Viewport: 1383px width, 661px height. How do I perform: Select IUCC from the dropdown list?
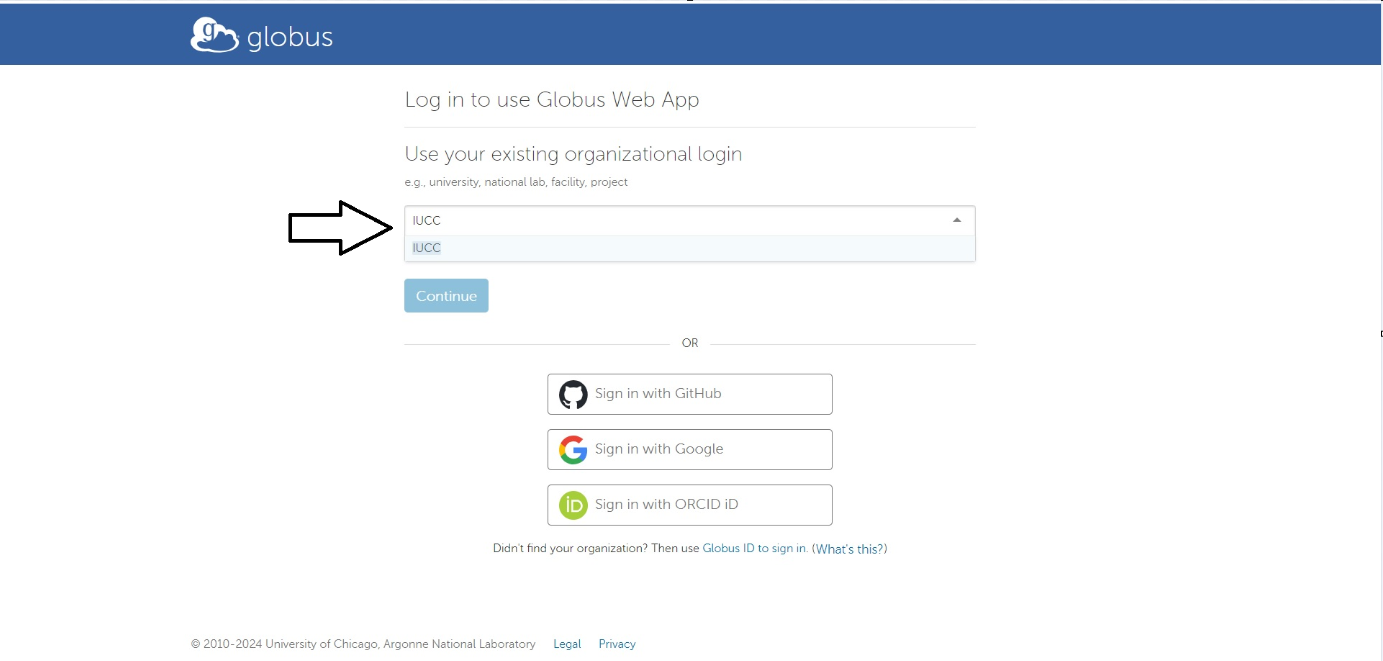pos(690,248)
